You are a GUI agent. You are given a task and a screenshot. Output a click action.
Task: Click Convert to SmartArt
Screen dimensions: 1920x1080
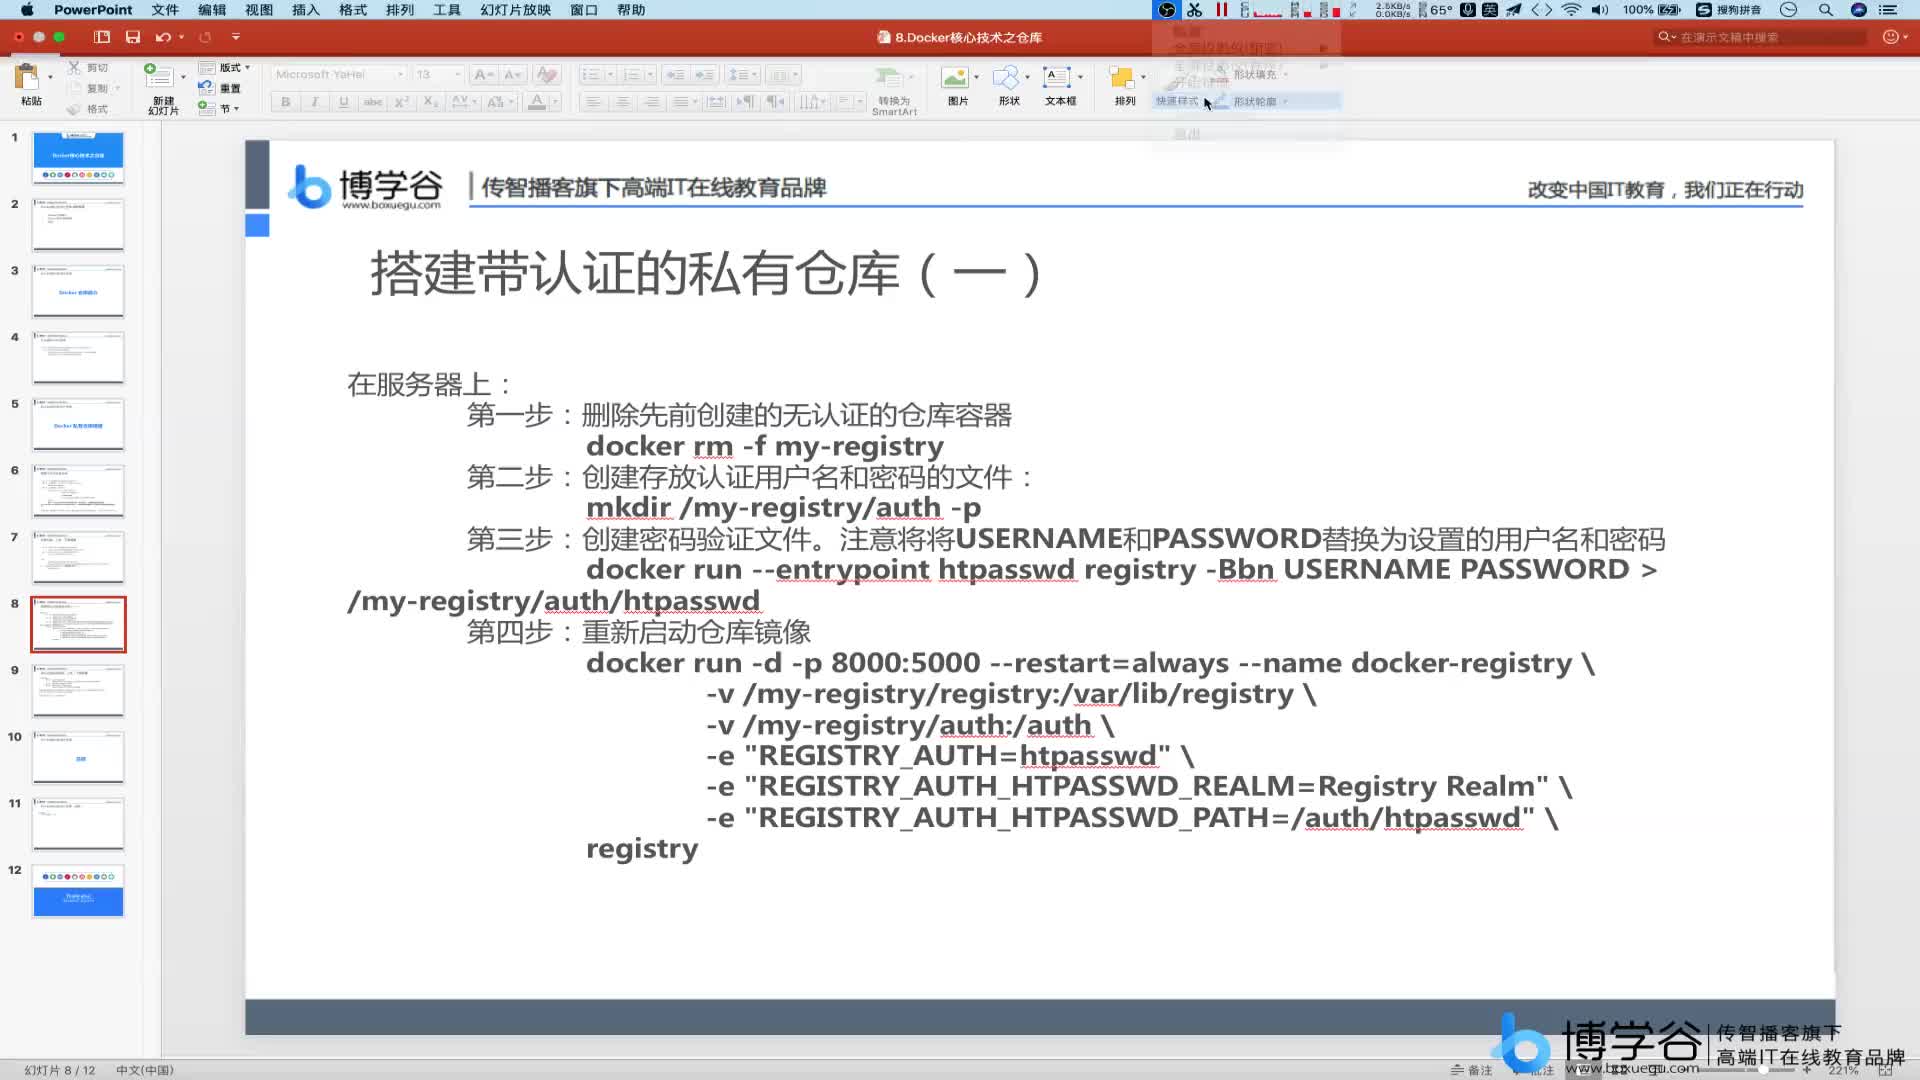tap(894, 90)
